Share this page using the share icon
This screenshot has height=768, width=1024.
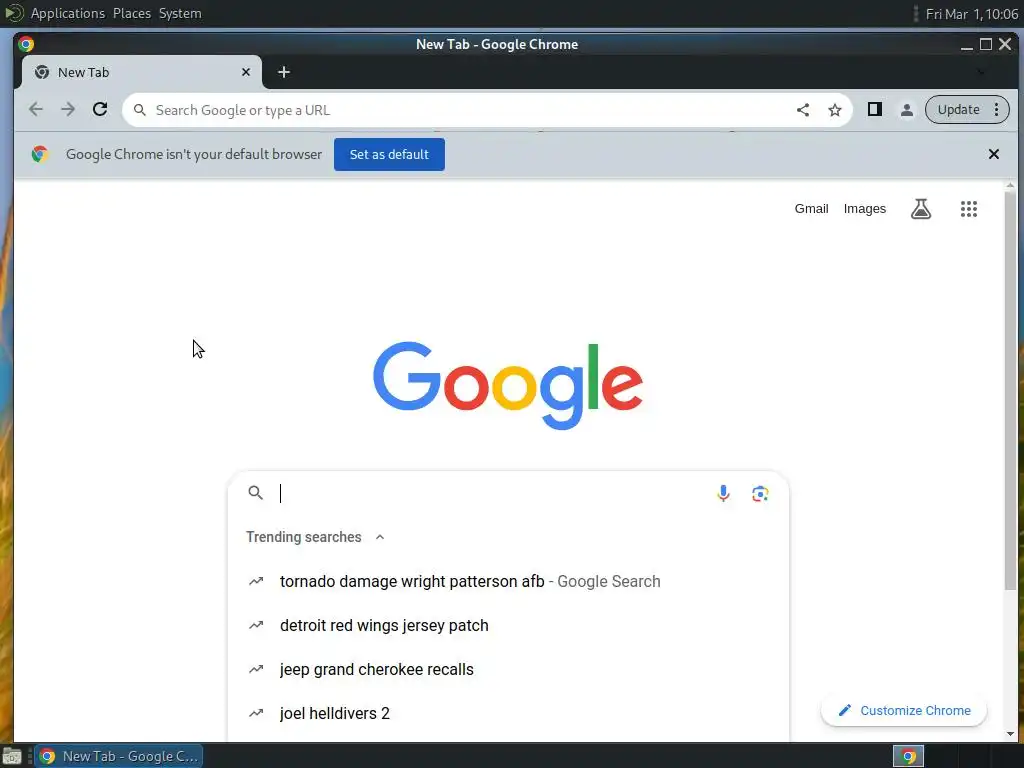[803, 110]
